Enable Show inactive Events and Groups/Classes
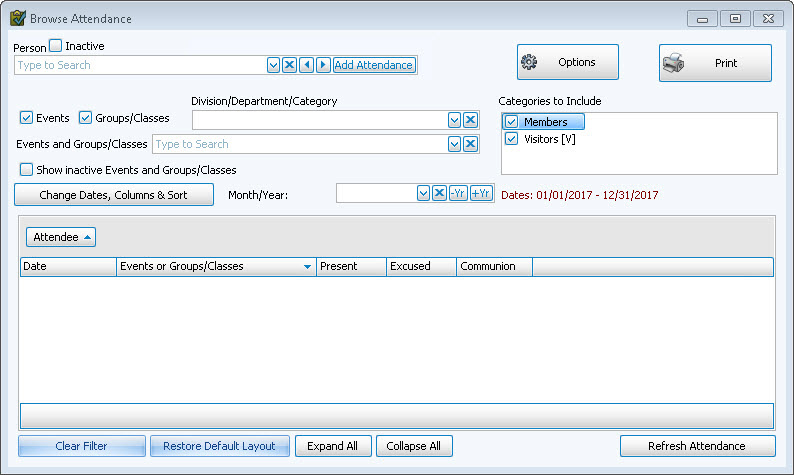Viewport: 794px width, 475px height. point(26,170)
